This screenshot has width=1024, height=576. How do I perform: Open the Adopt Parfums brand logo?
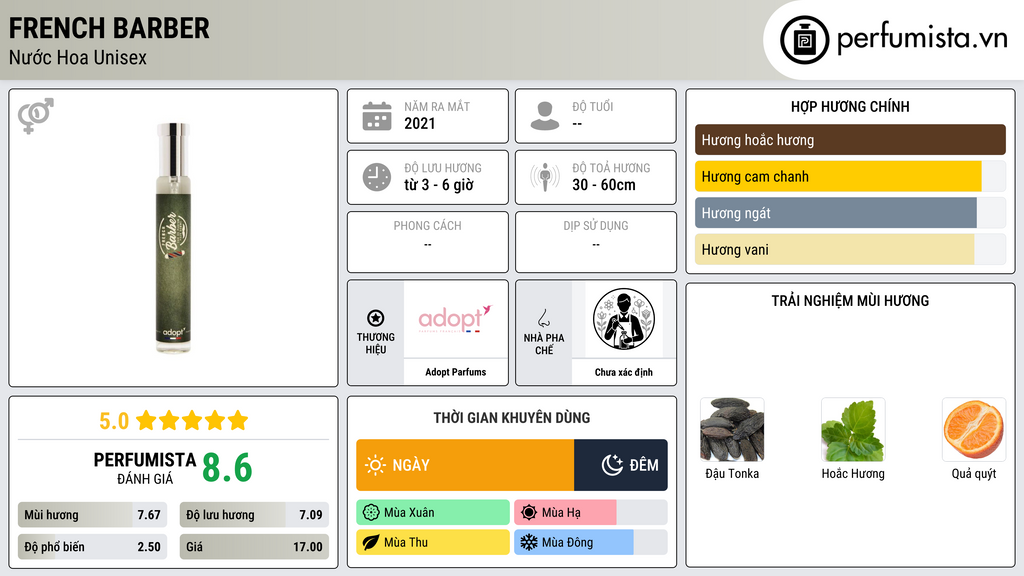pyautogui.click(x=455, y=319)
